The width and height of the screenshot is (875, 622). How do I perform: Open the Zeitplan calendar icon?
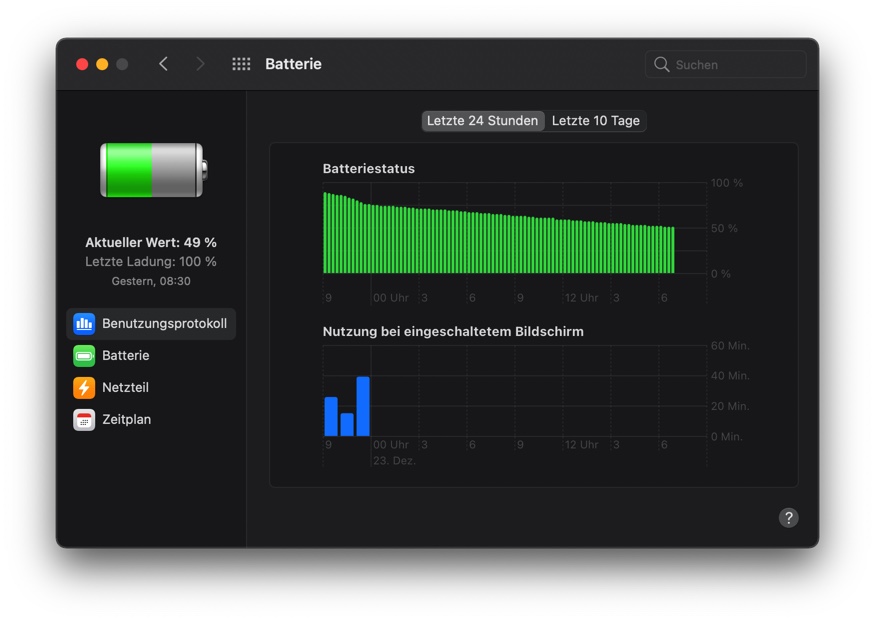(84, 420)
